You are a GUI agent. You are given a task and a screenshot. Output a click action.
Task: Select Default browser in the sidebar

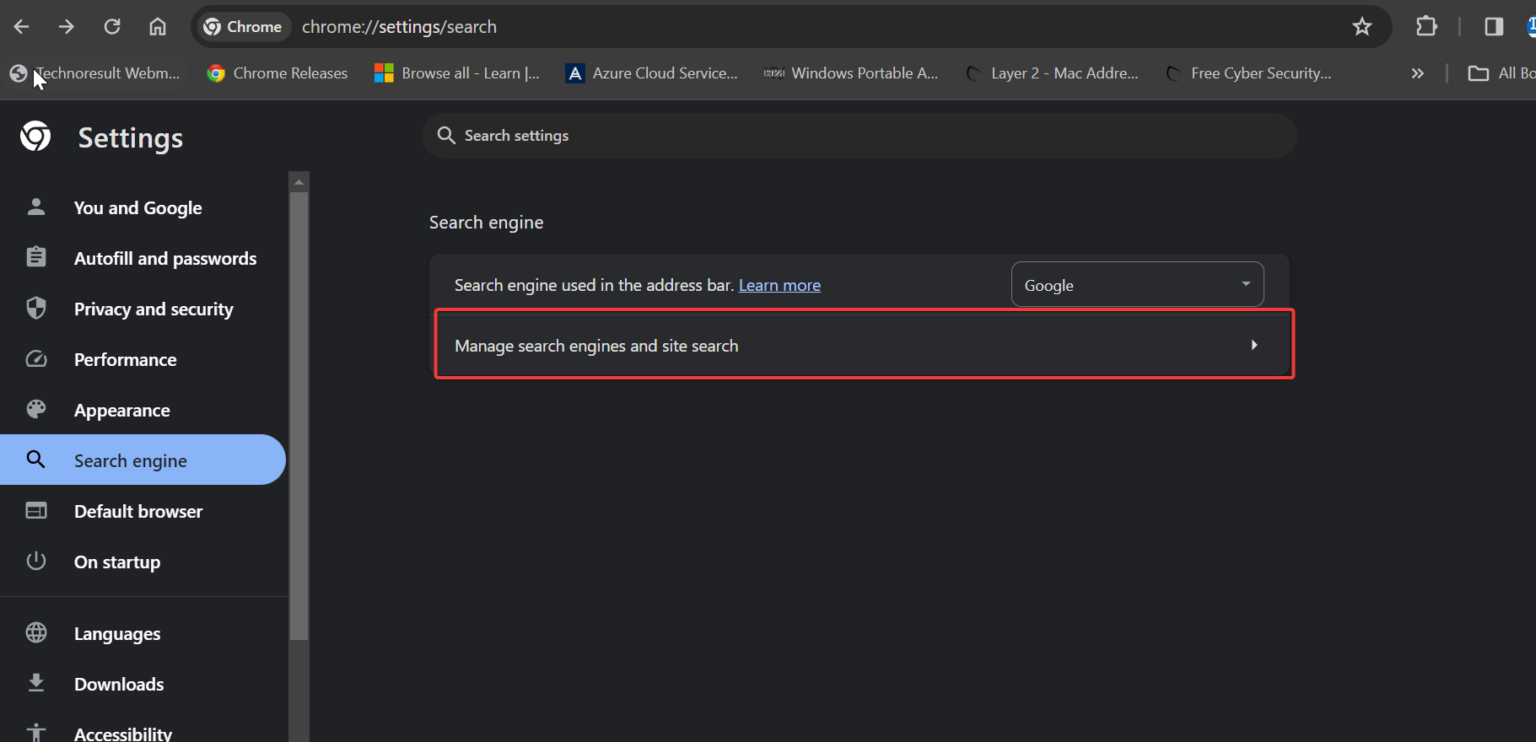(138, 511)
